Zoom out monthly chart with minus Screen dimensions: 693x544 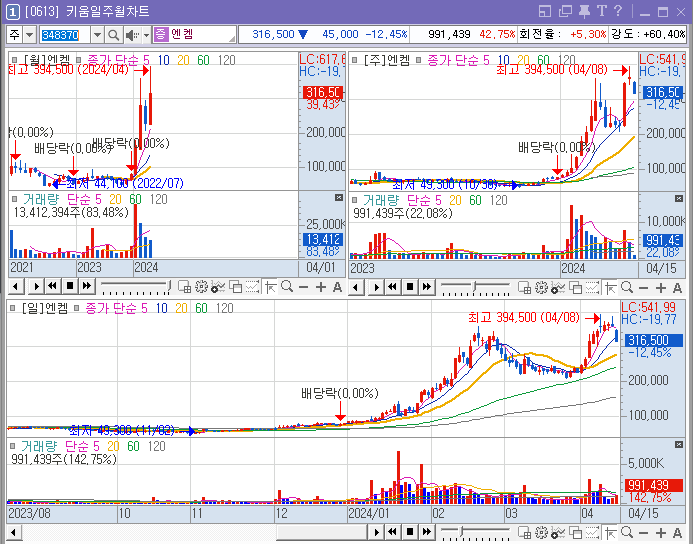click(x=303, y=288)
